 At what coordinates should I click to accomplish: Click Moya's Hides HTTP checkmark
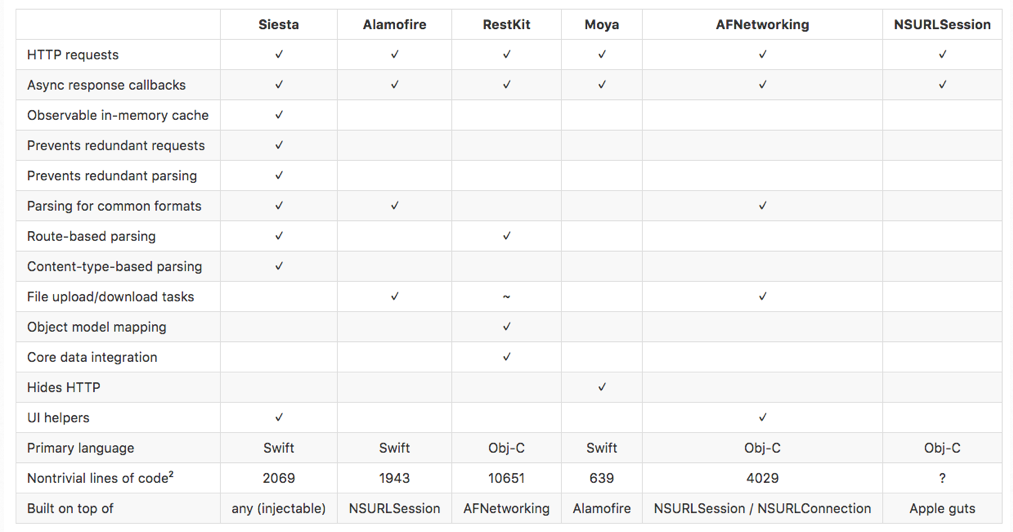click(x=602, y=387)
